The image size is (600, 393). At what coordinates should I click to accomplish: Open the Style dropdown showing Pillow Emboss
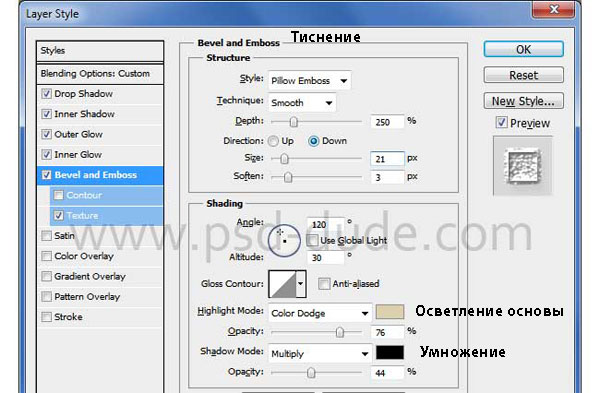tap(309, 81)
